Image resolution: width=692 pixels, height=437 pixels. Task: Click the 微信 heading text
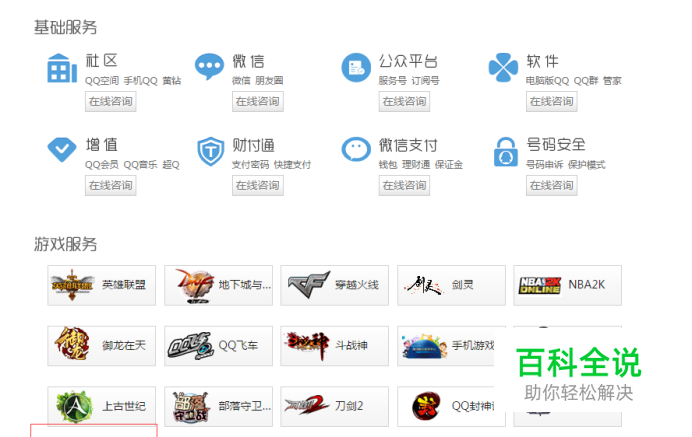[x=248, y=61]
